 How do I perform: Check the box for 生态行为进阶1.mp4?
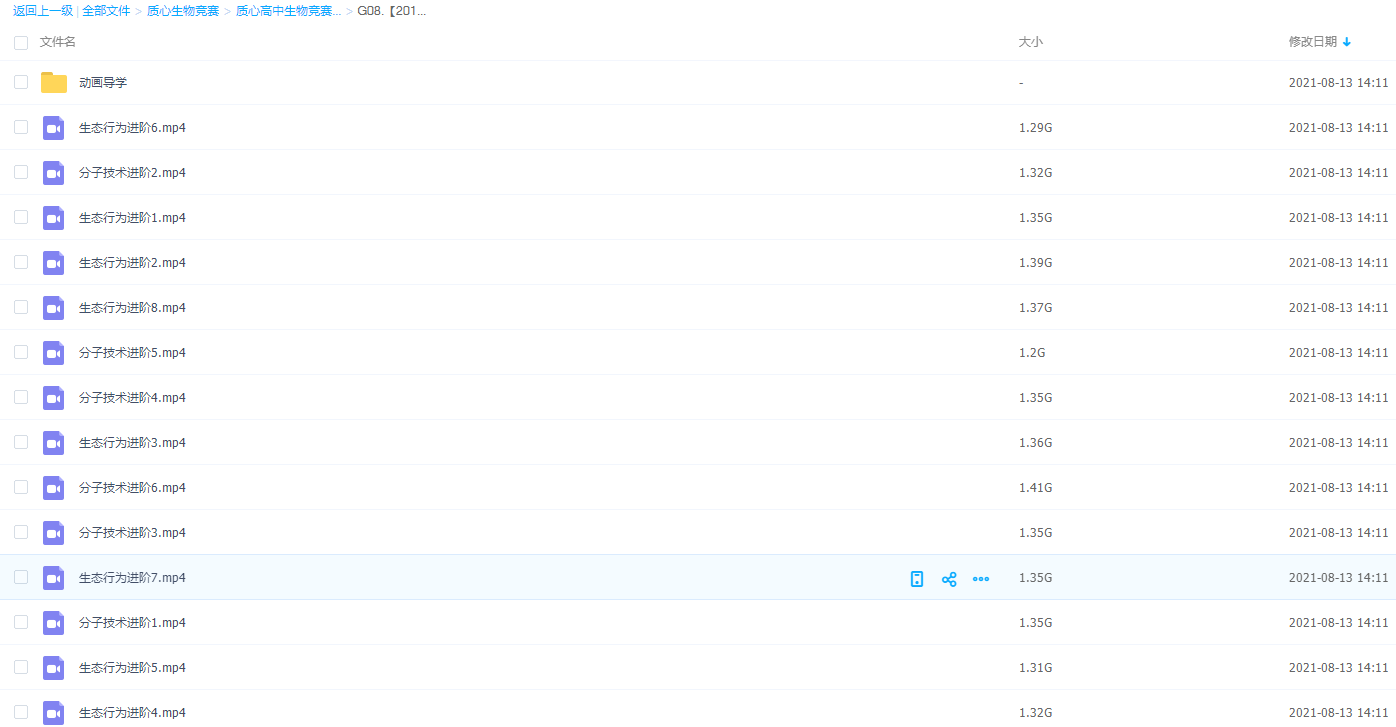21,218
